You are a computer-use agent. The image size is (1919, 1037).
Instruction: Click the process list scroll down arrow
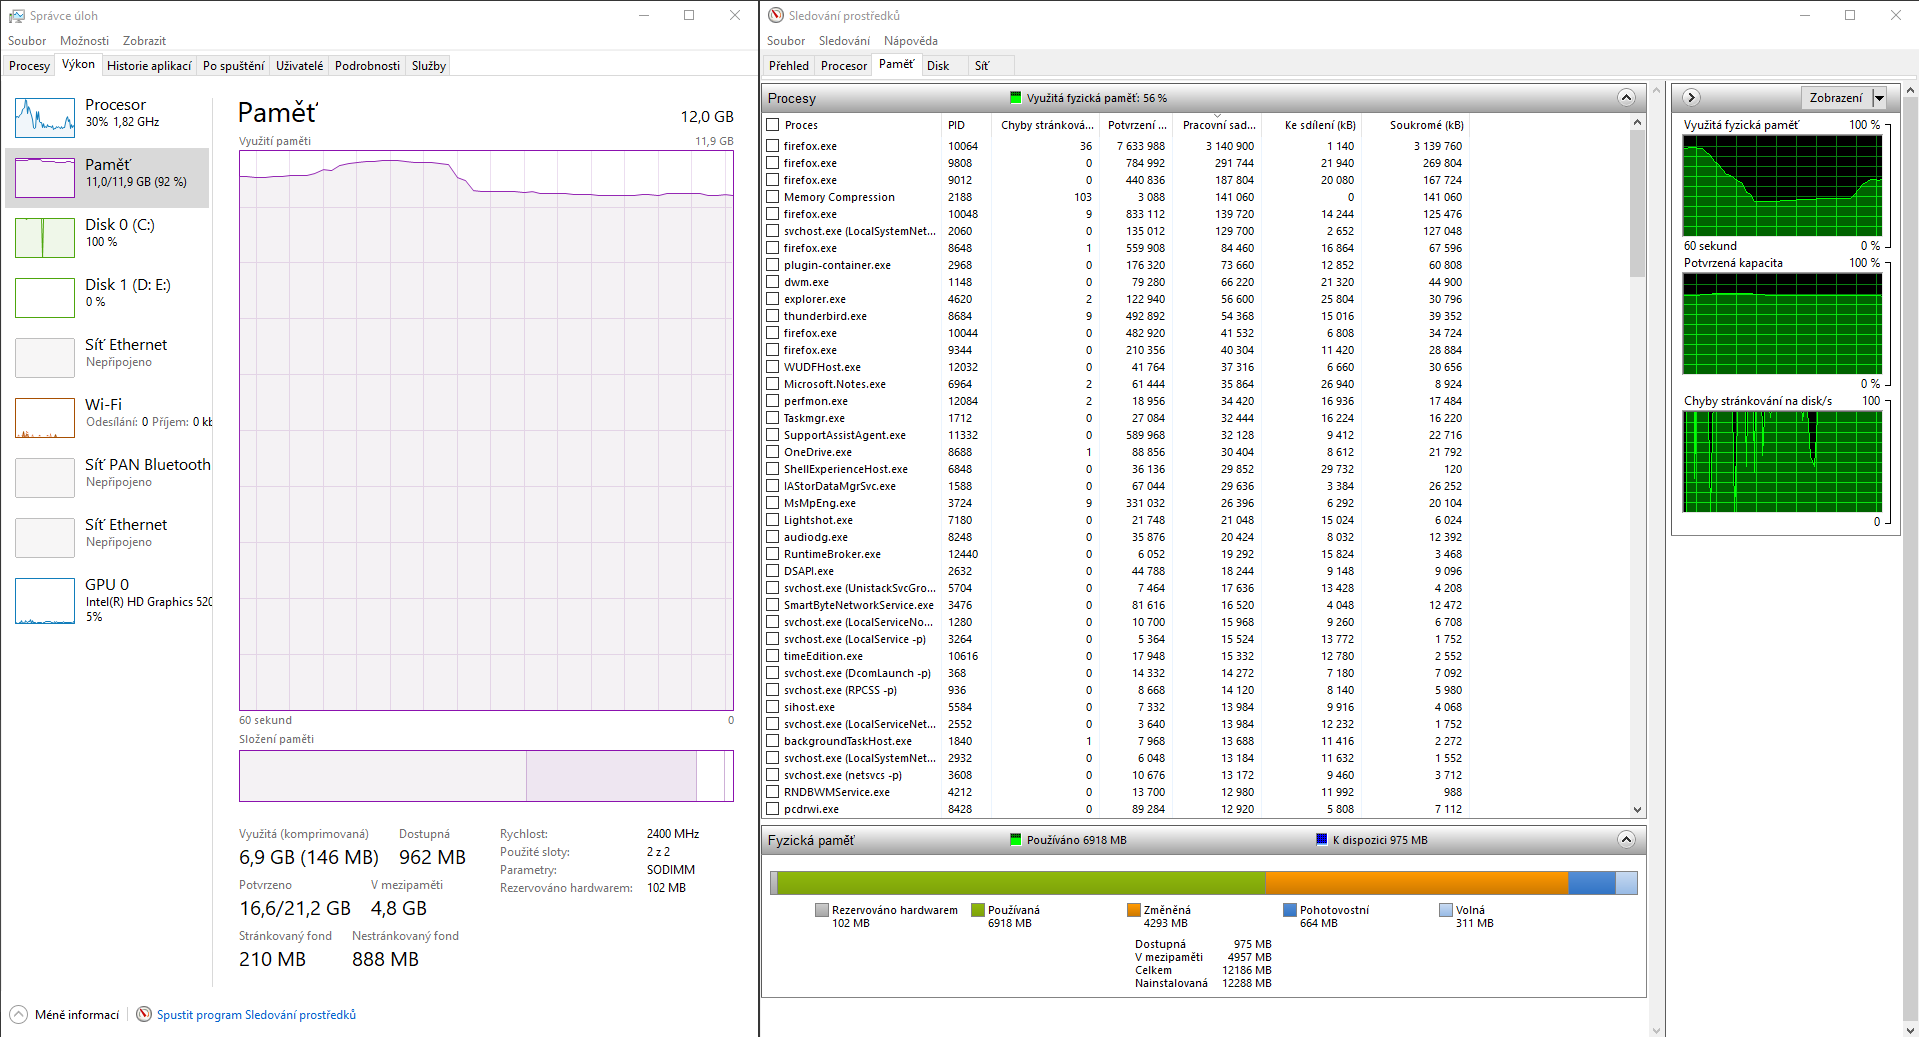(1637, 809)
